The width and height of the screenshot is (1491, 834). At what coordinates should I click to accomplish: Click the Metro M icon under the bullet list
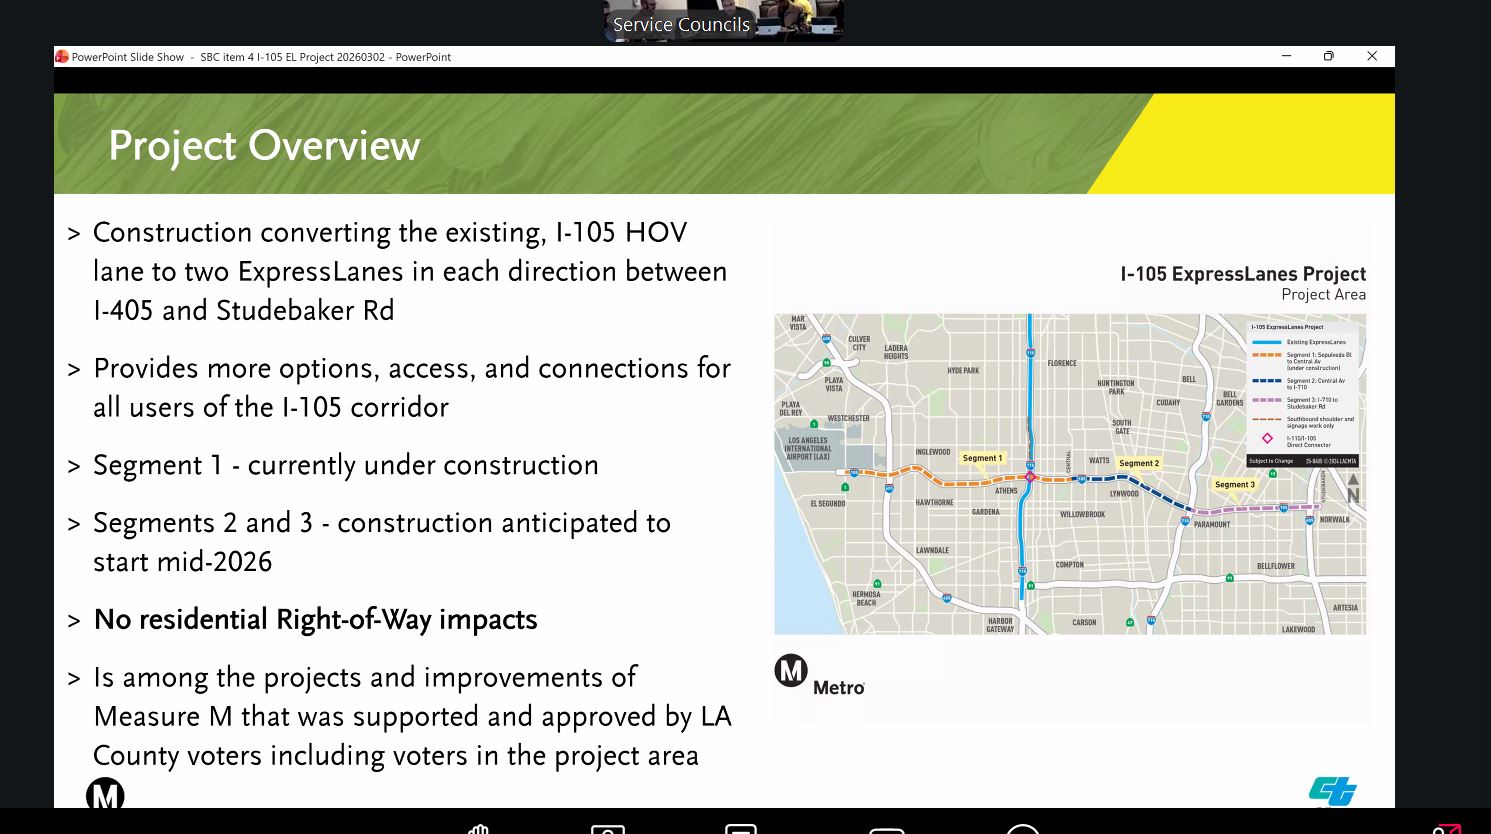(x=106, y=795)
